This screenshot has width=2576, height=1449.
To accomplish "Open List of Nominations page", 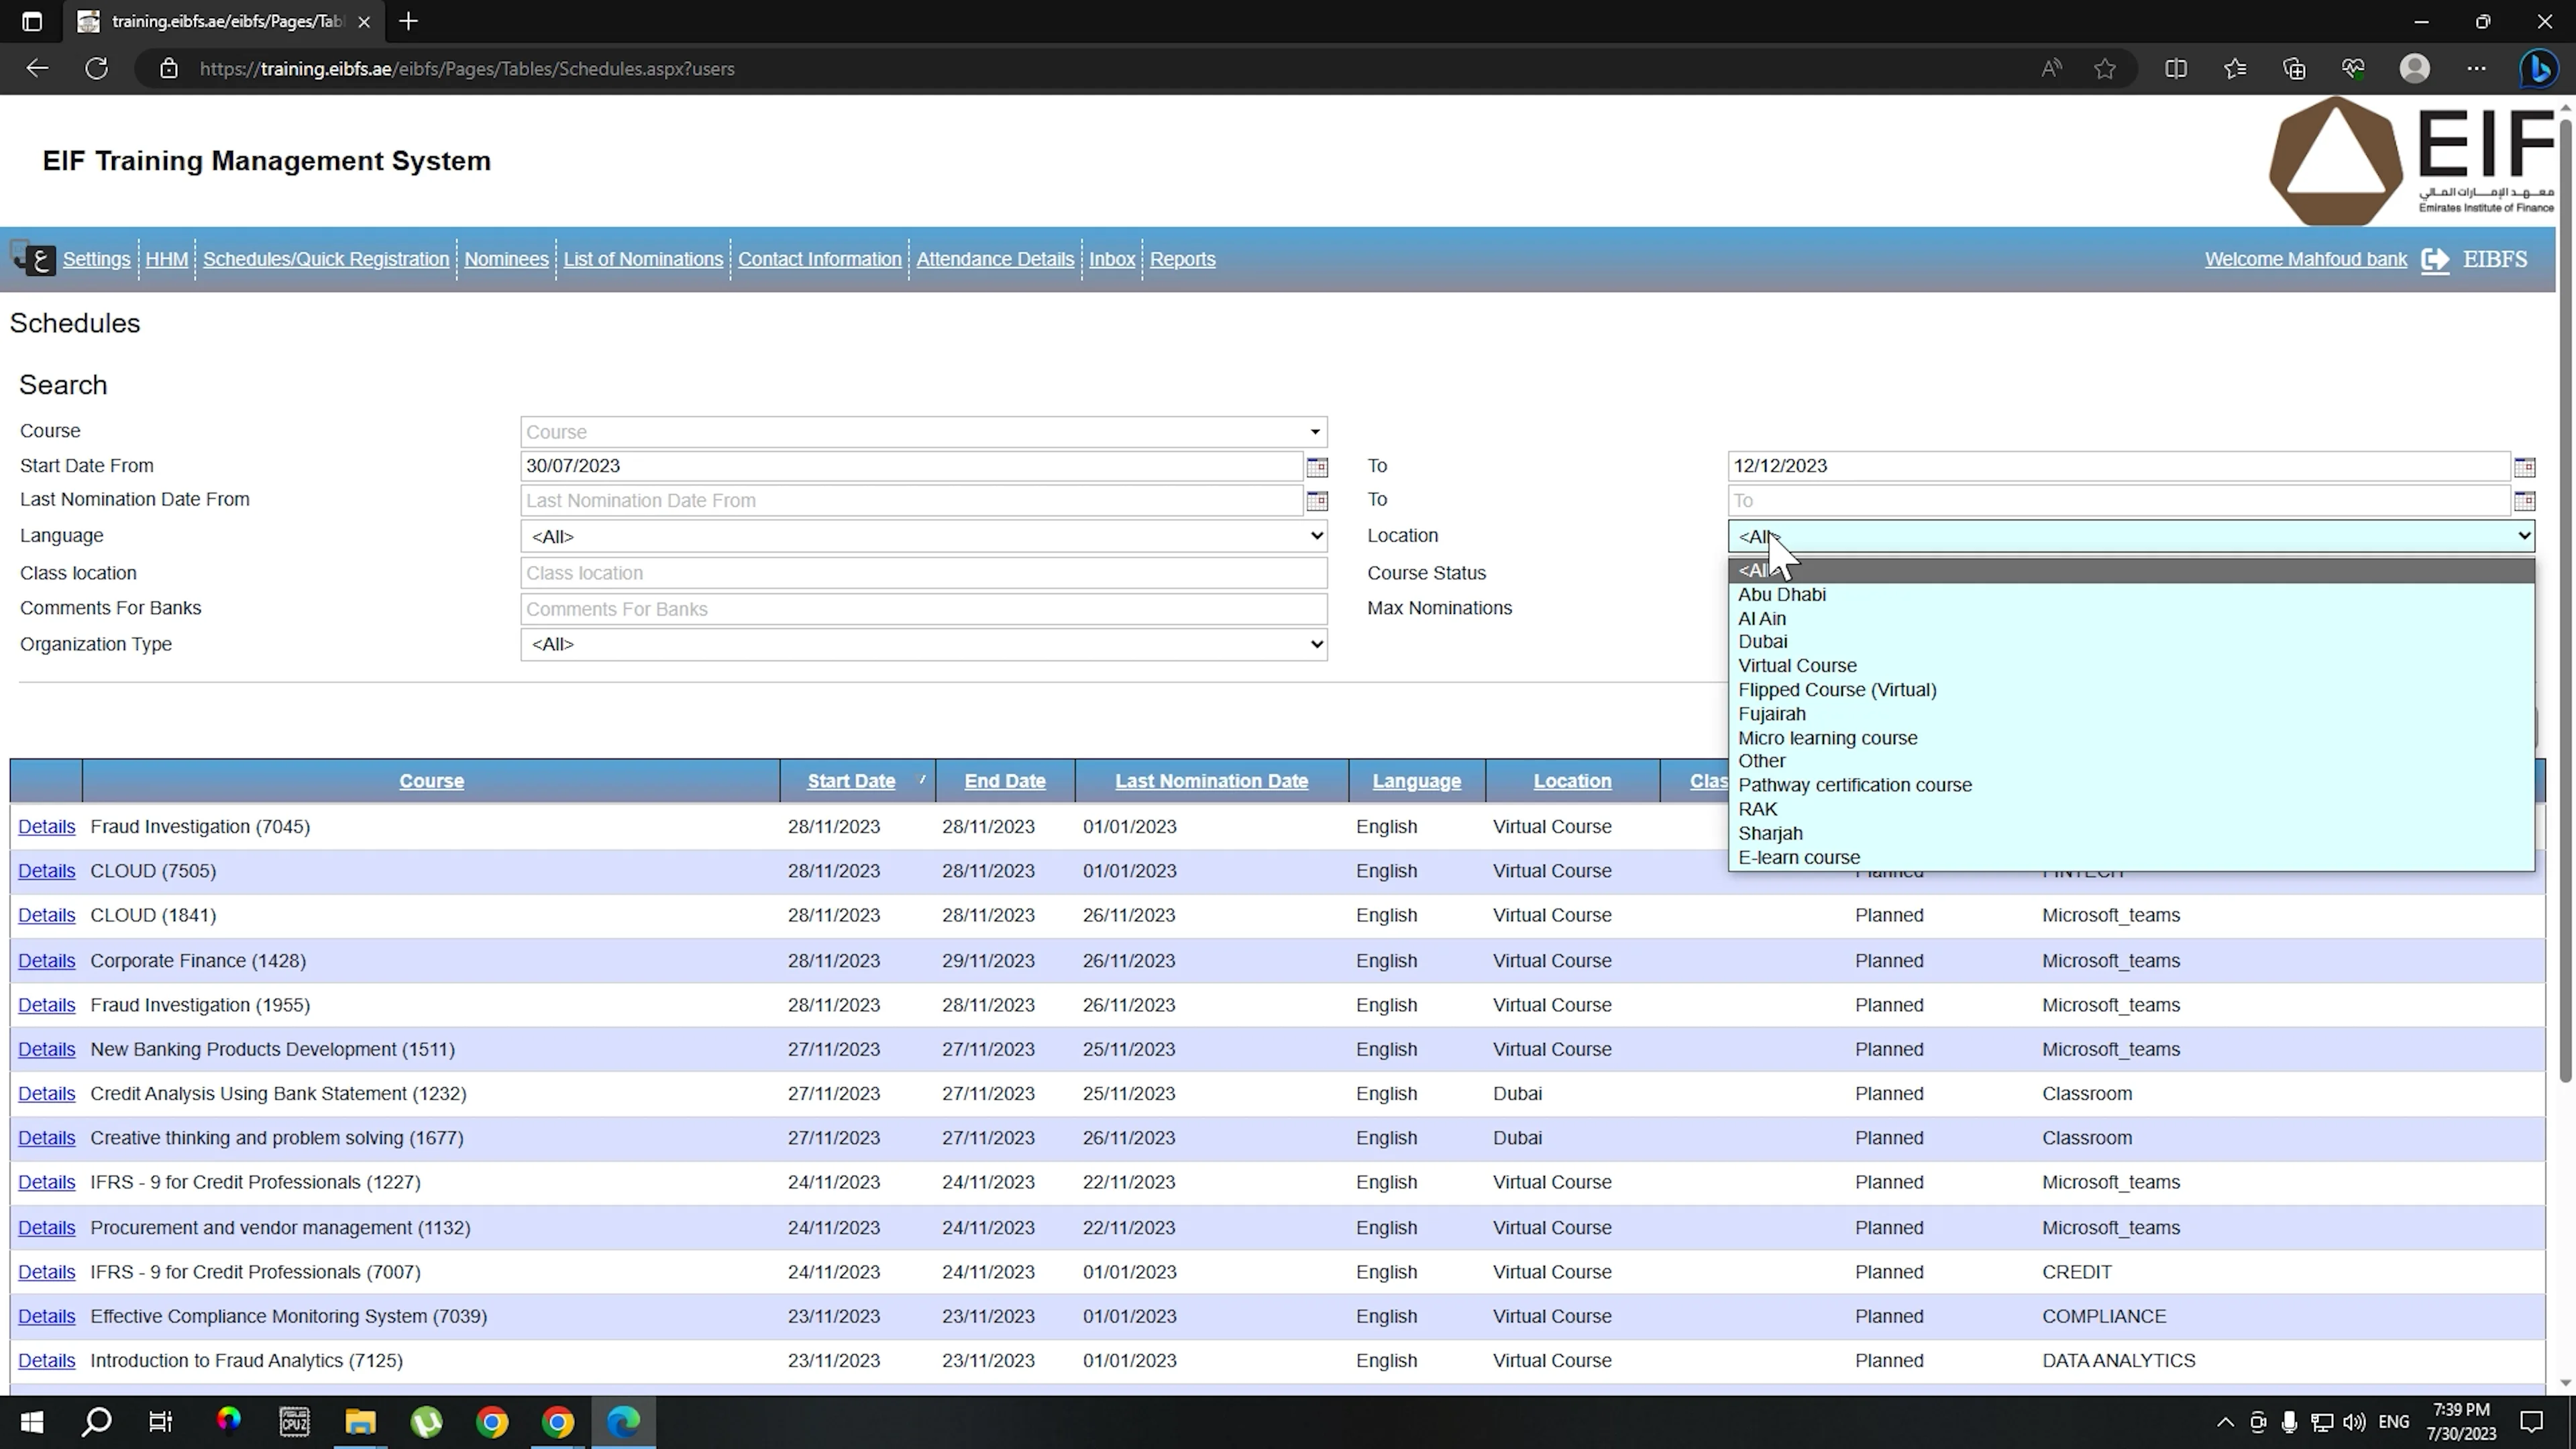I will coord(643,259).
